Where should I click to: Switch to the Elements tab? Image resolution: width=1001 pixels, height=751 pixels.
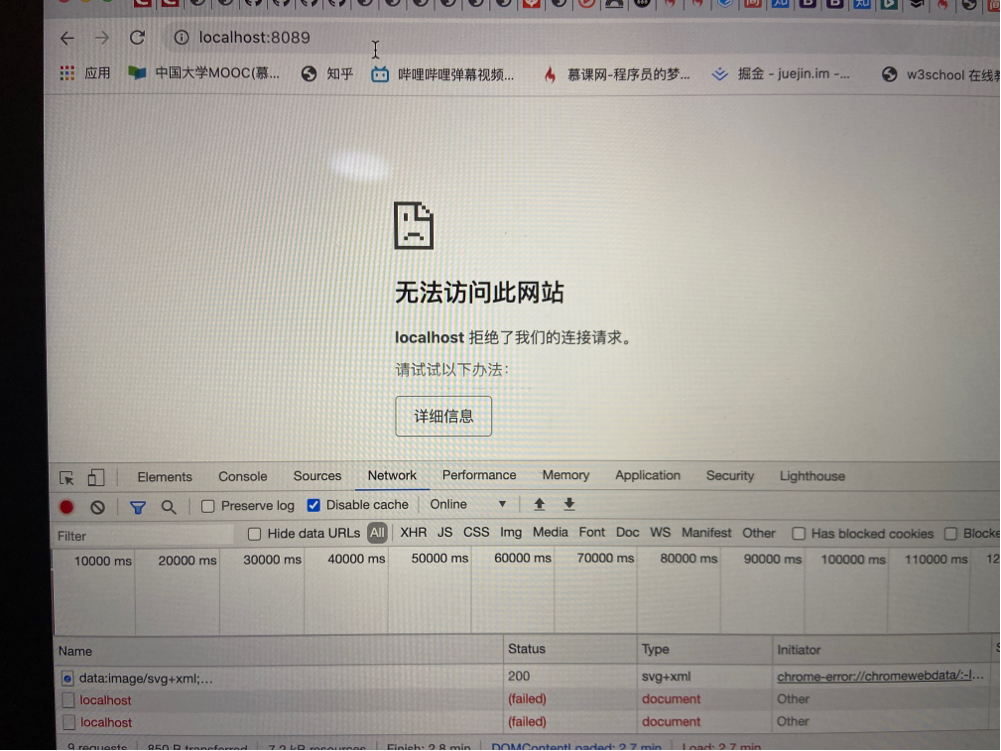pos(165,477)
